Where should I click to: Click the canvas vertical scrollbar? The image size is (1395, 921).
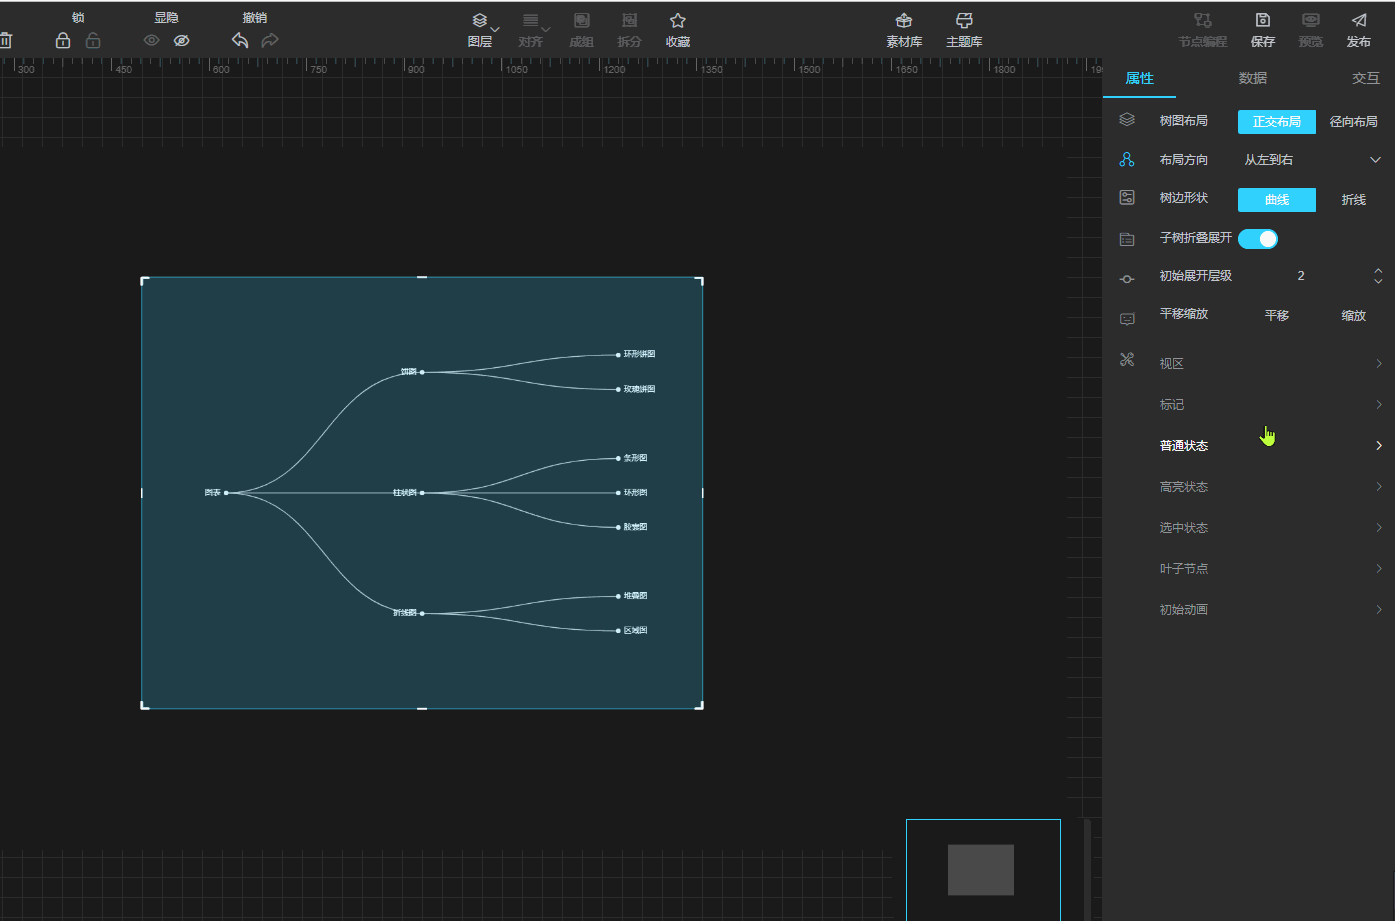[1087, 869]
